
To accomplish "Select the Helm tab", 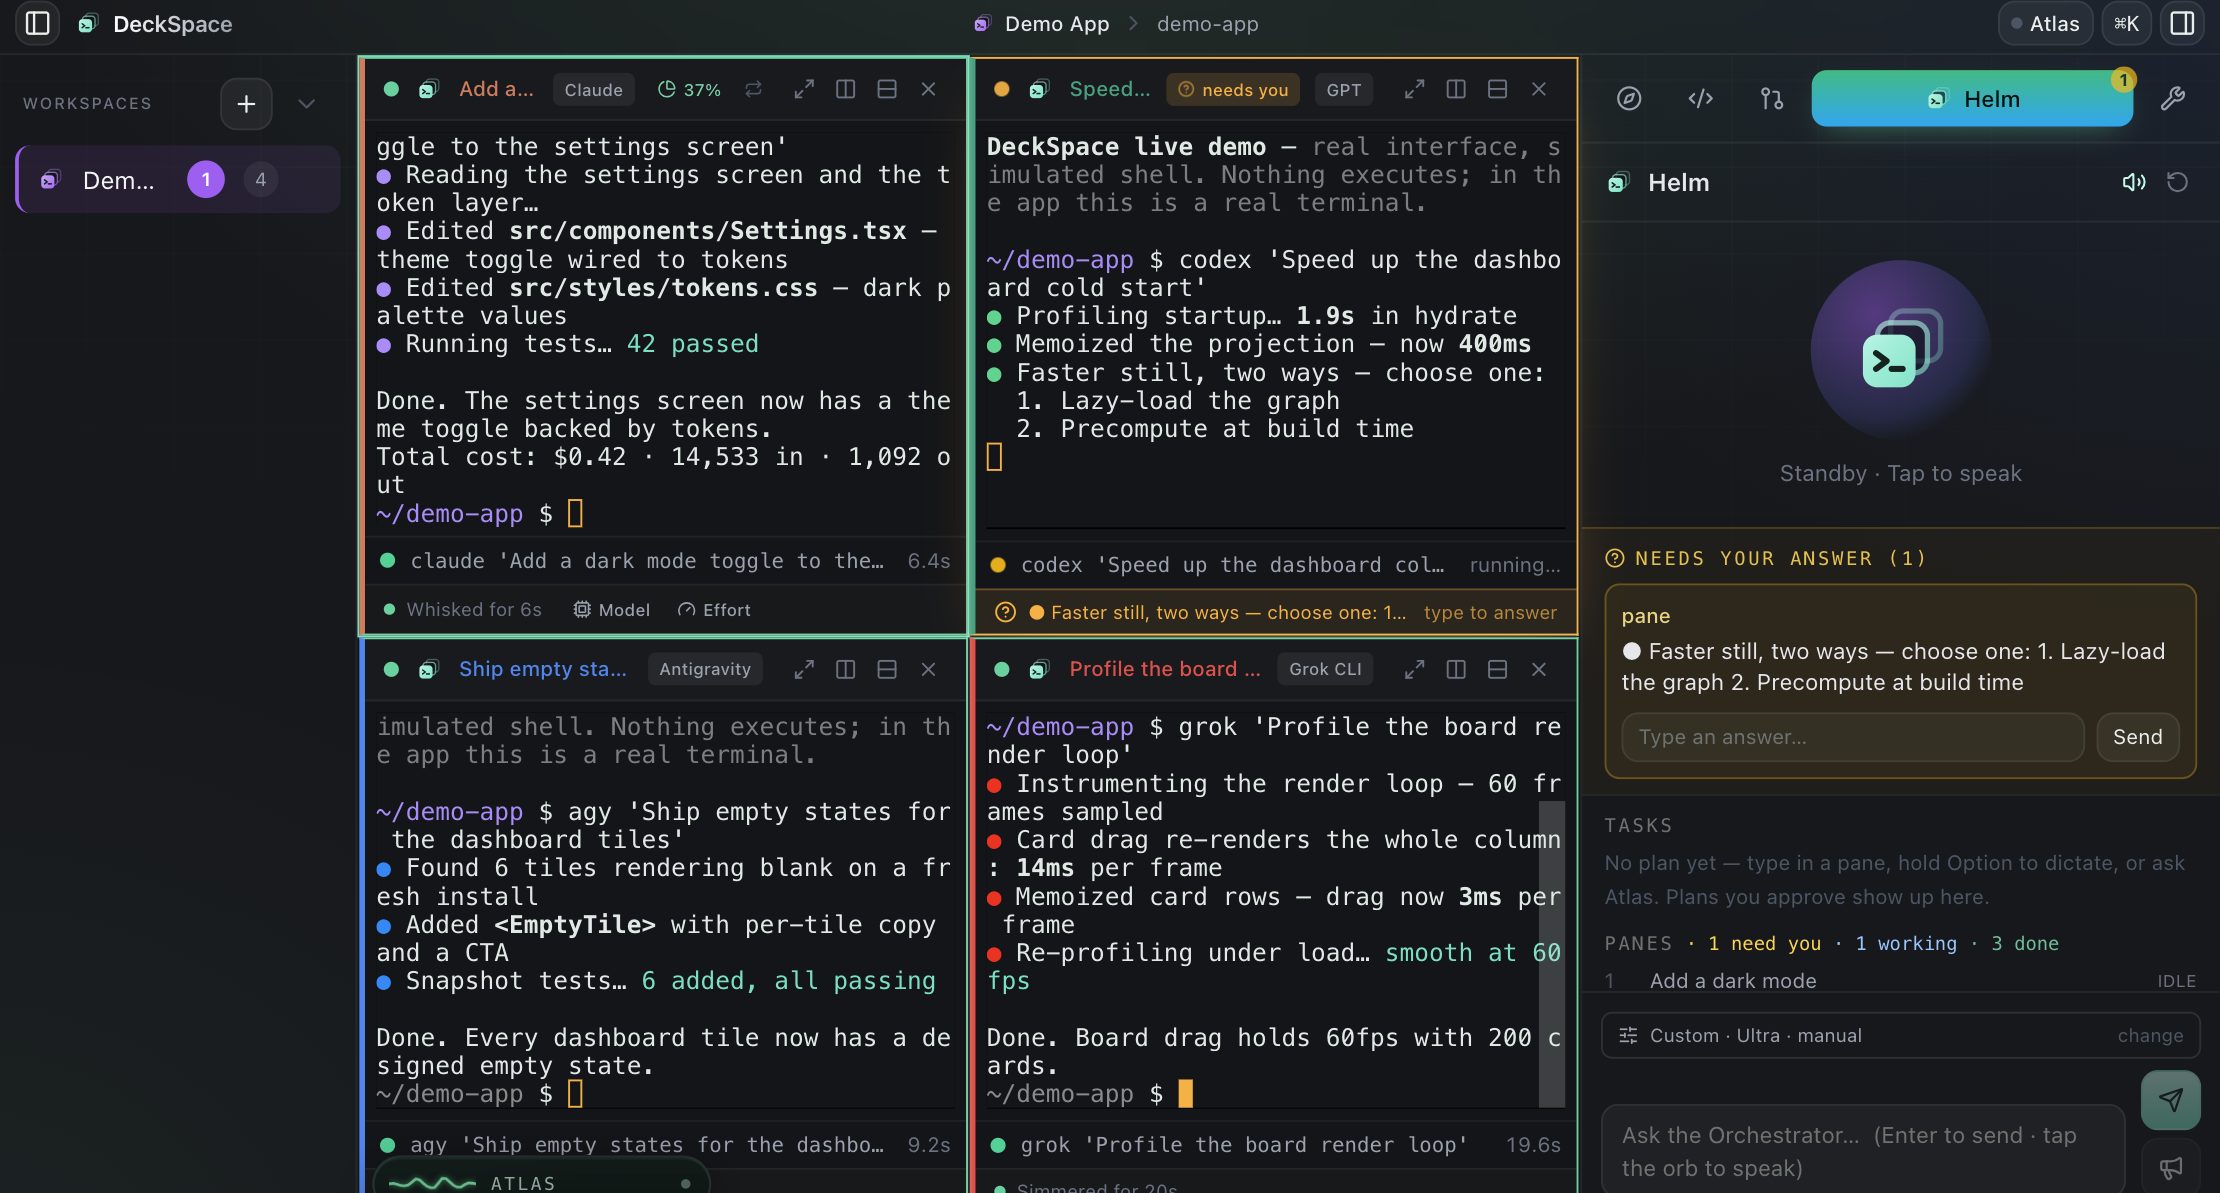I will (1972, 98).
